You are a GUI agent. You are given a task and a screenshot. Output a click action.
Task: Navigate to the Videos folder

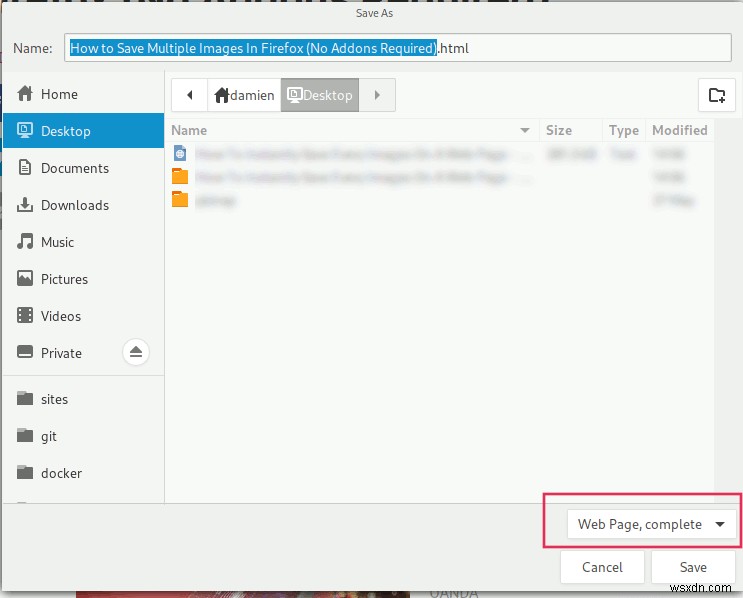point(83,316)
